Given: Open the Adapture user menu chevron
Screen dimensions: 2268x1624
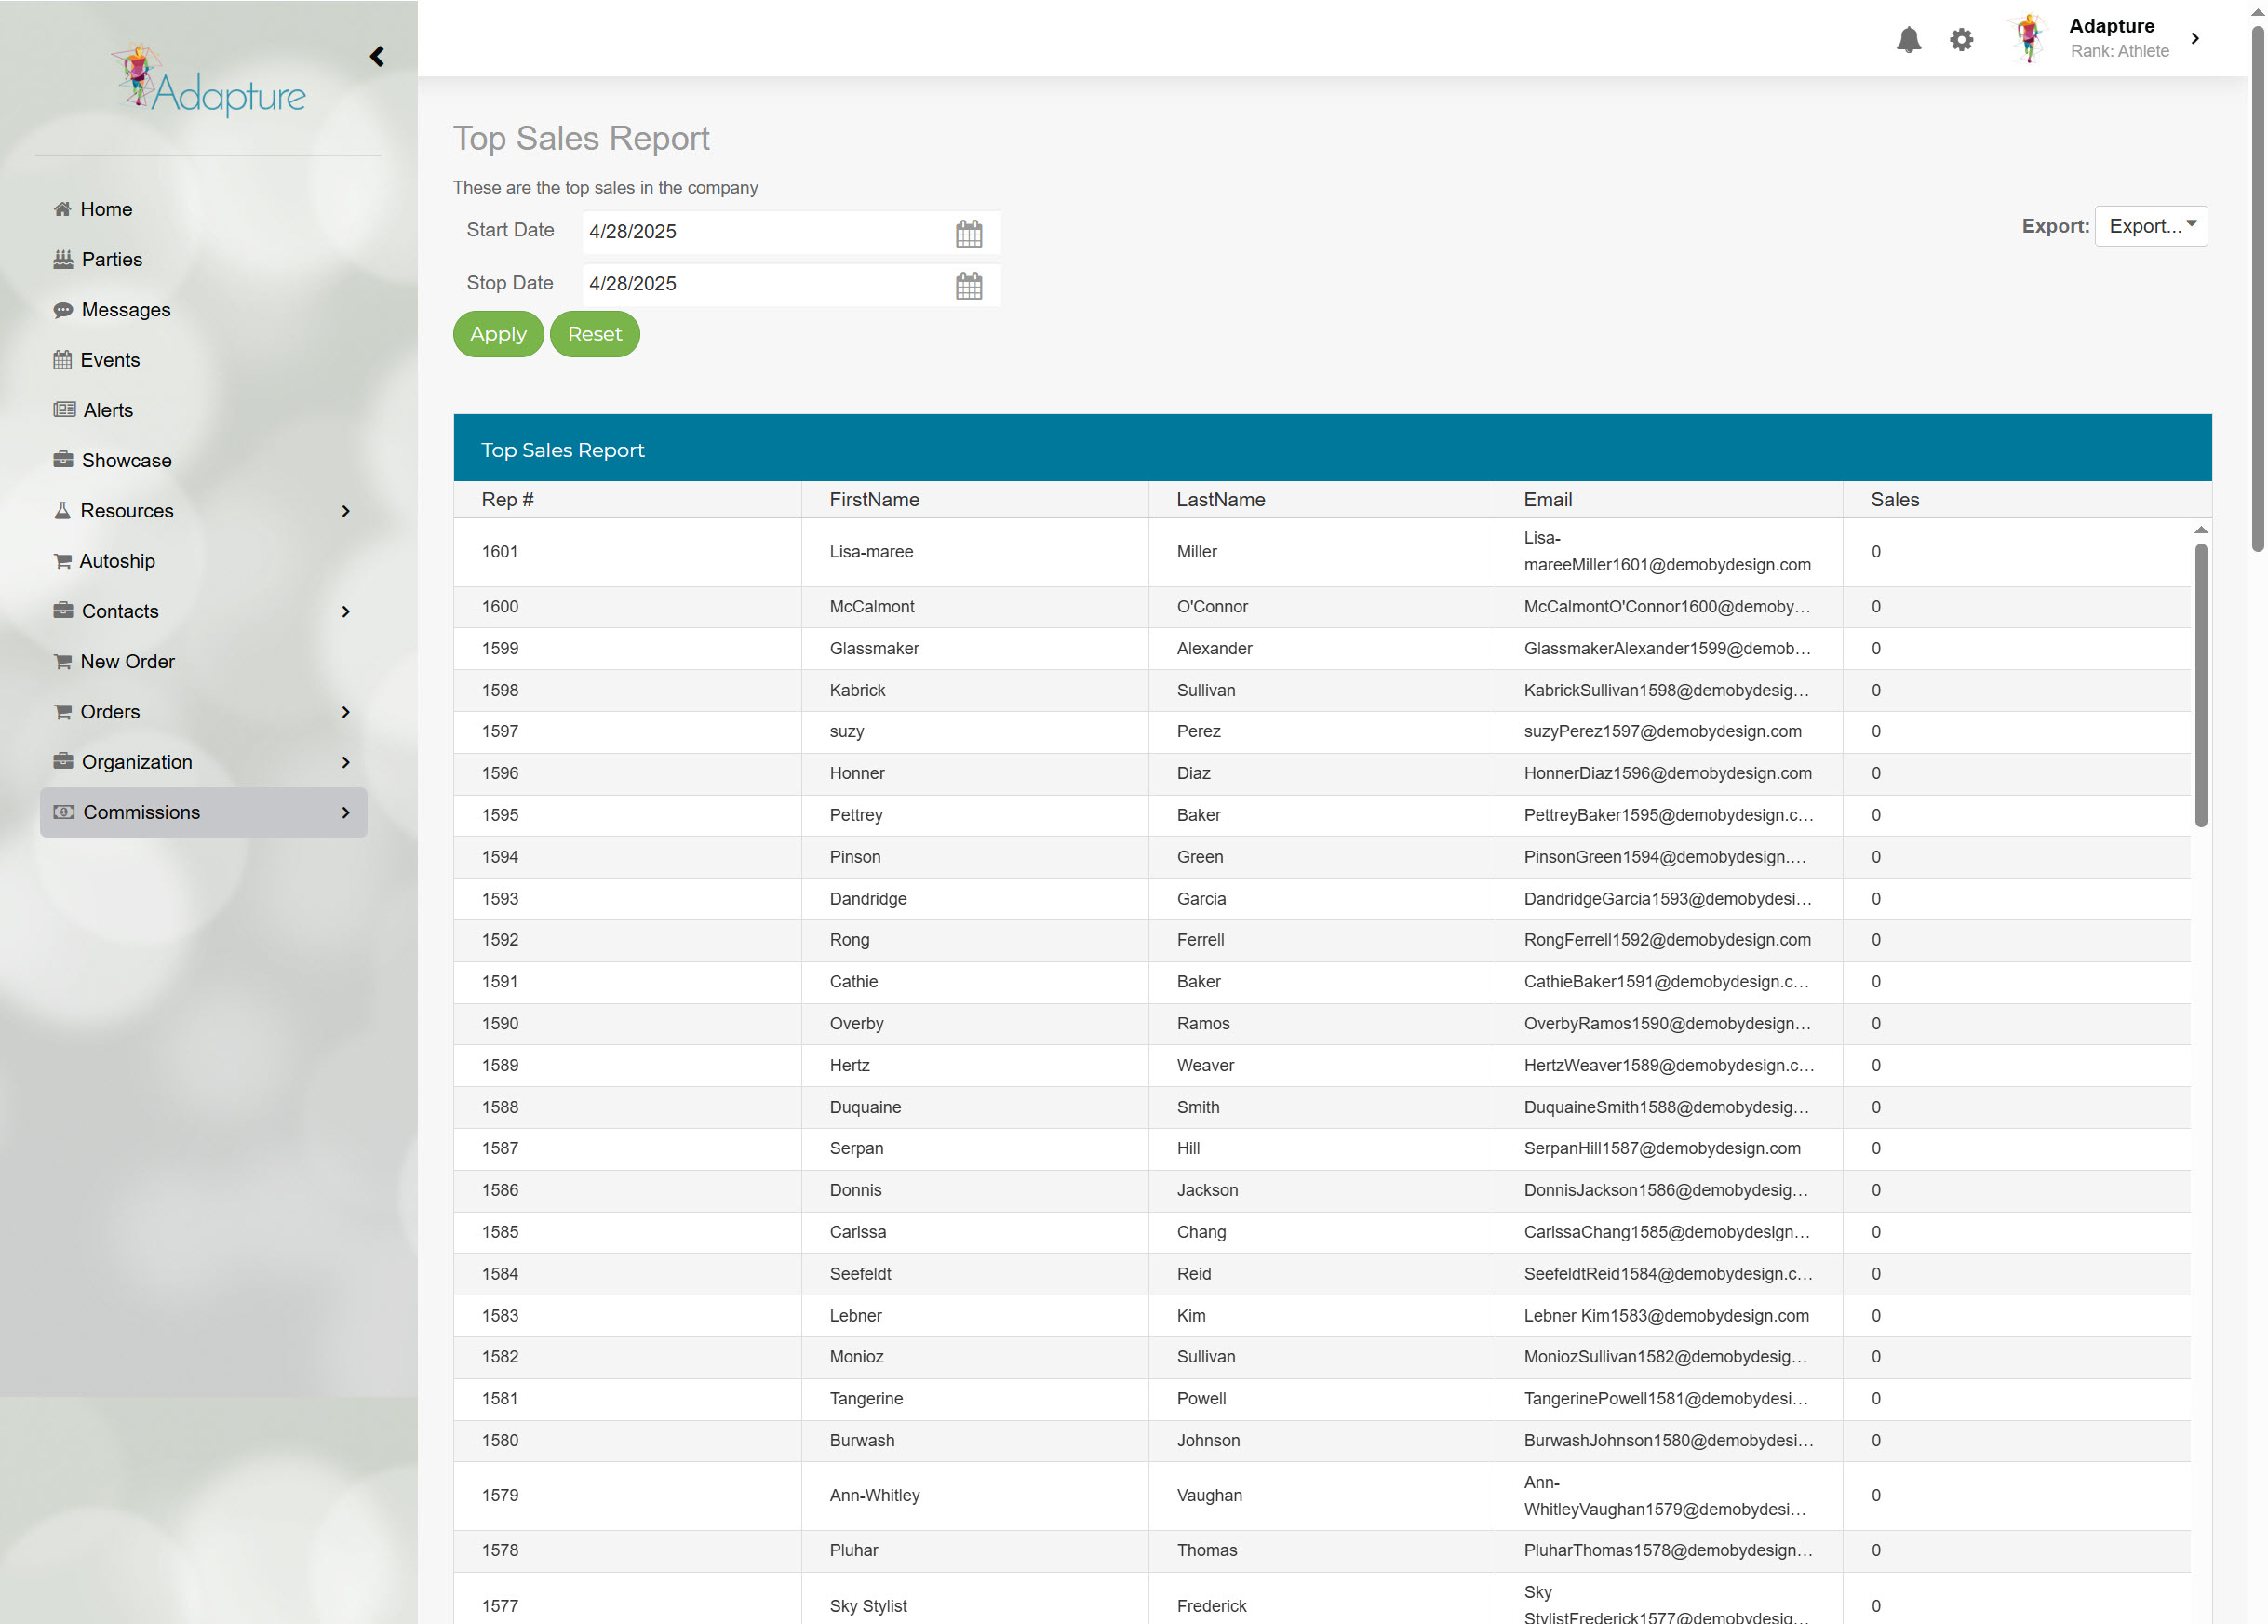Looking at the screenshot, I should (x=2195, y=39).
